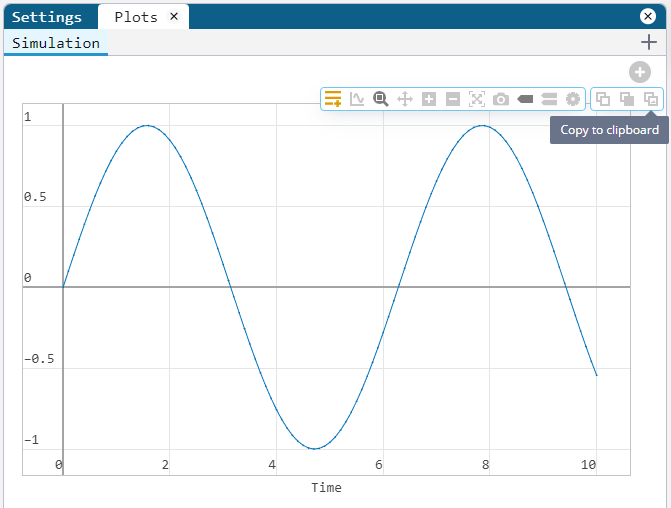This screenshot has width=671, height=508.
Task: Click x-axis tick label 10
Action: click(x=588, y=464)
